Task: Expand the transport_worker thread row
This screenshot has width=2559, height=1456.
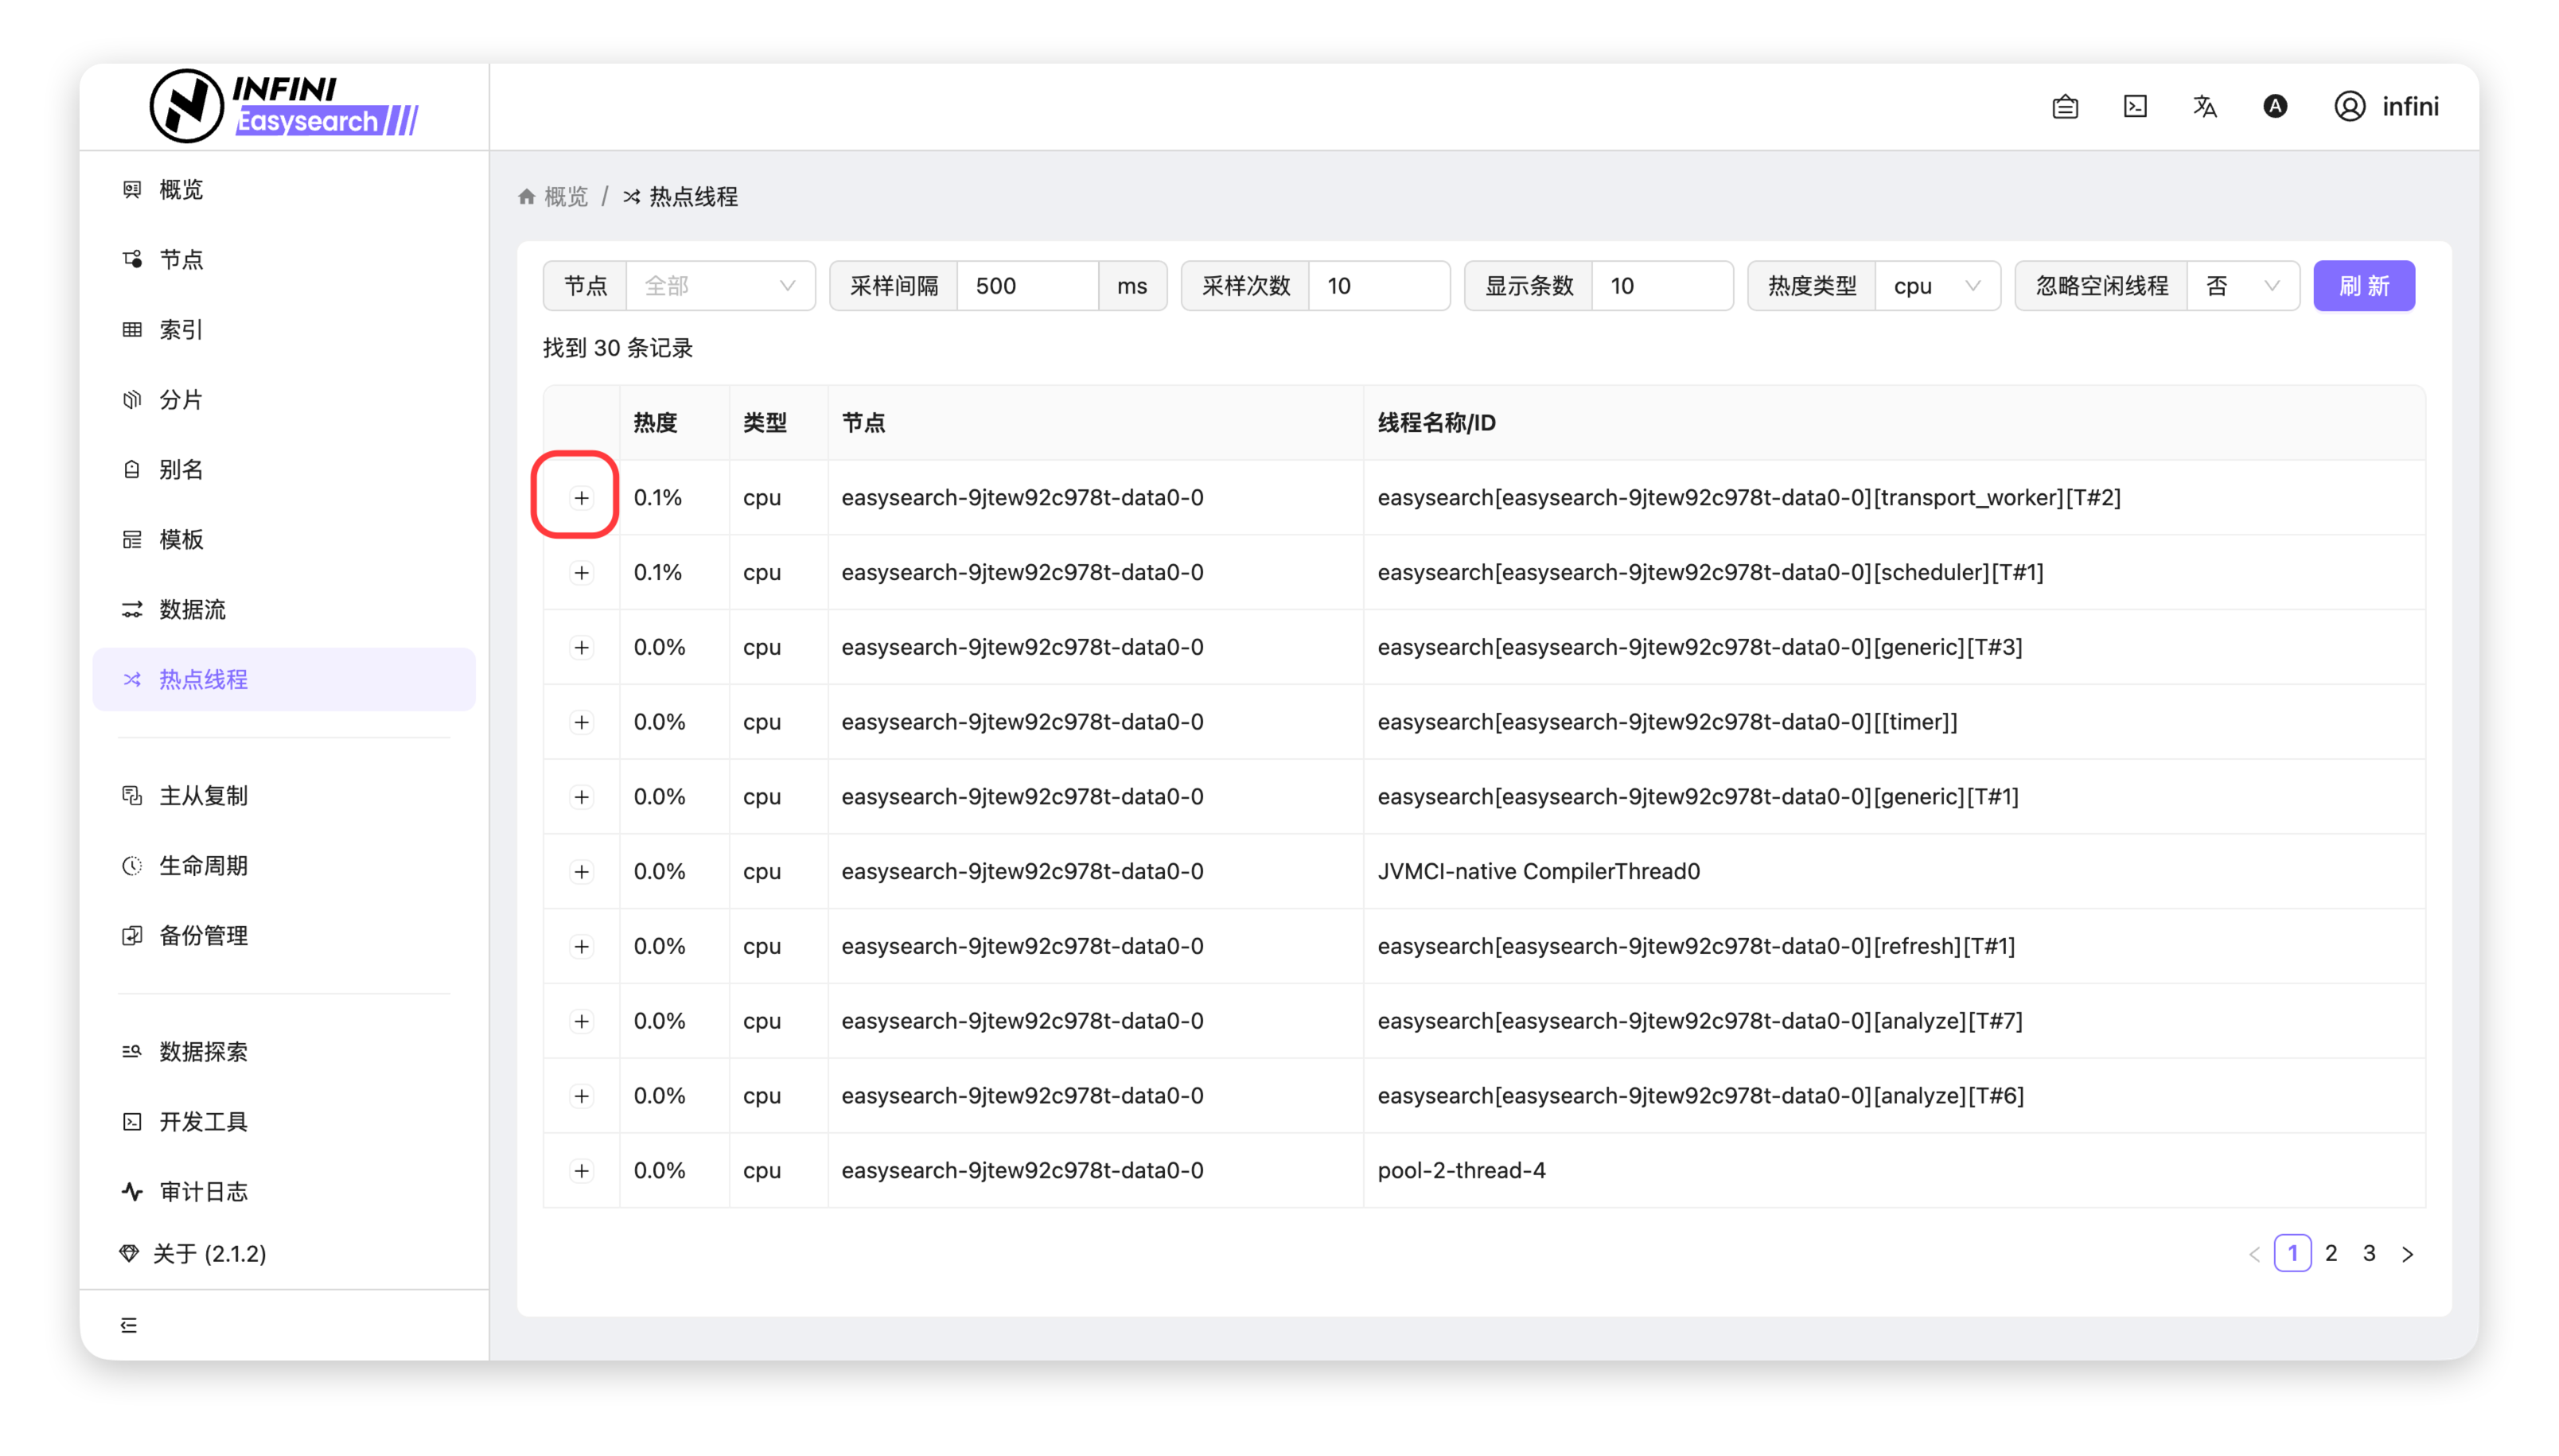Action: [x=581, y=498]
